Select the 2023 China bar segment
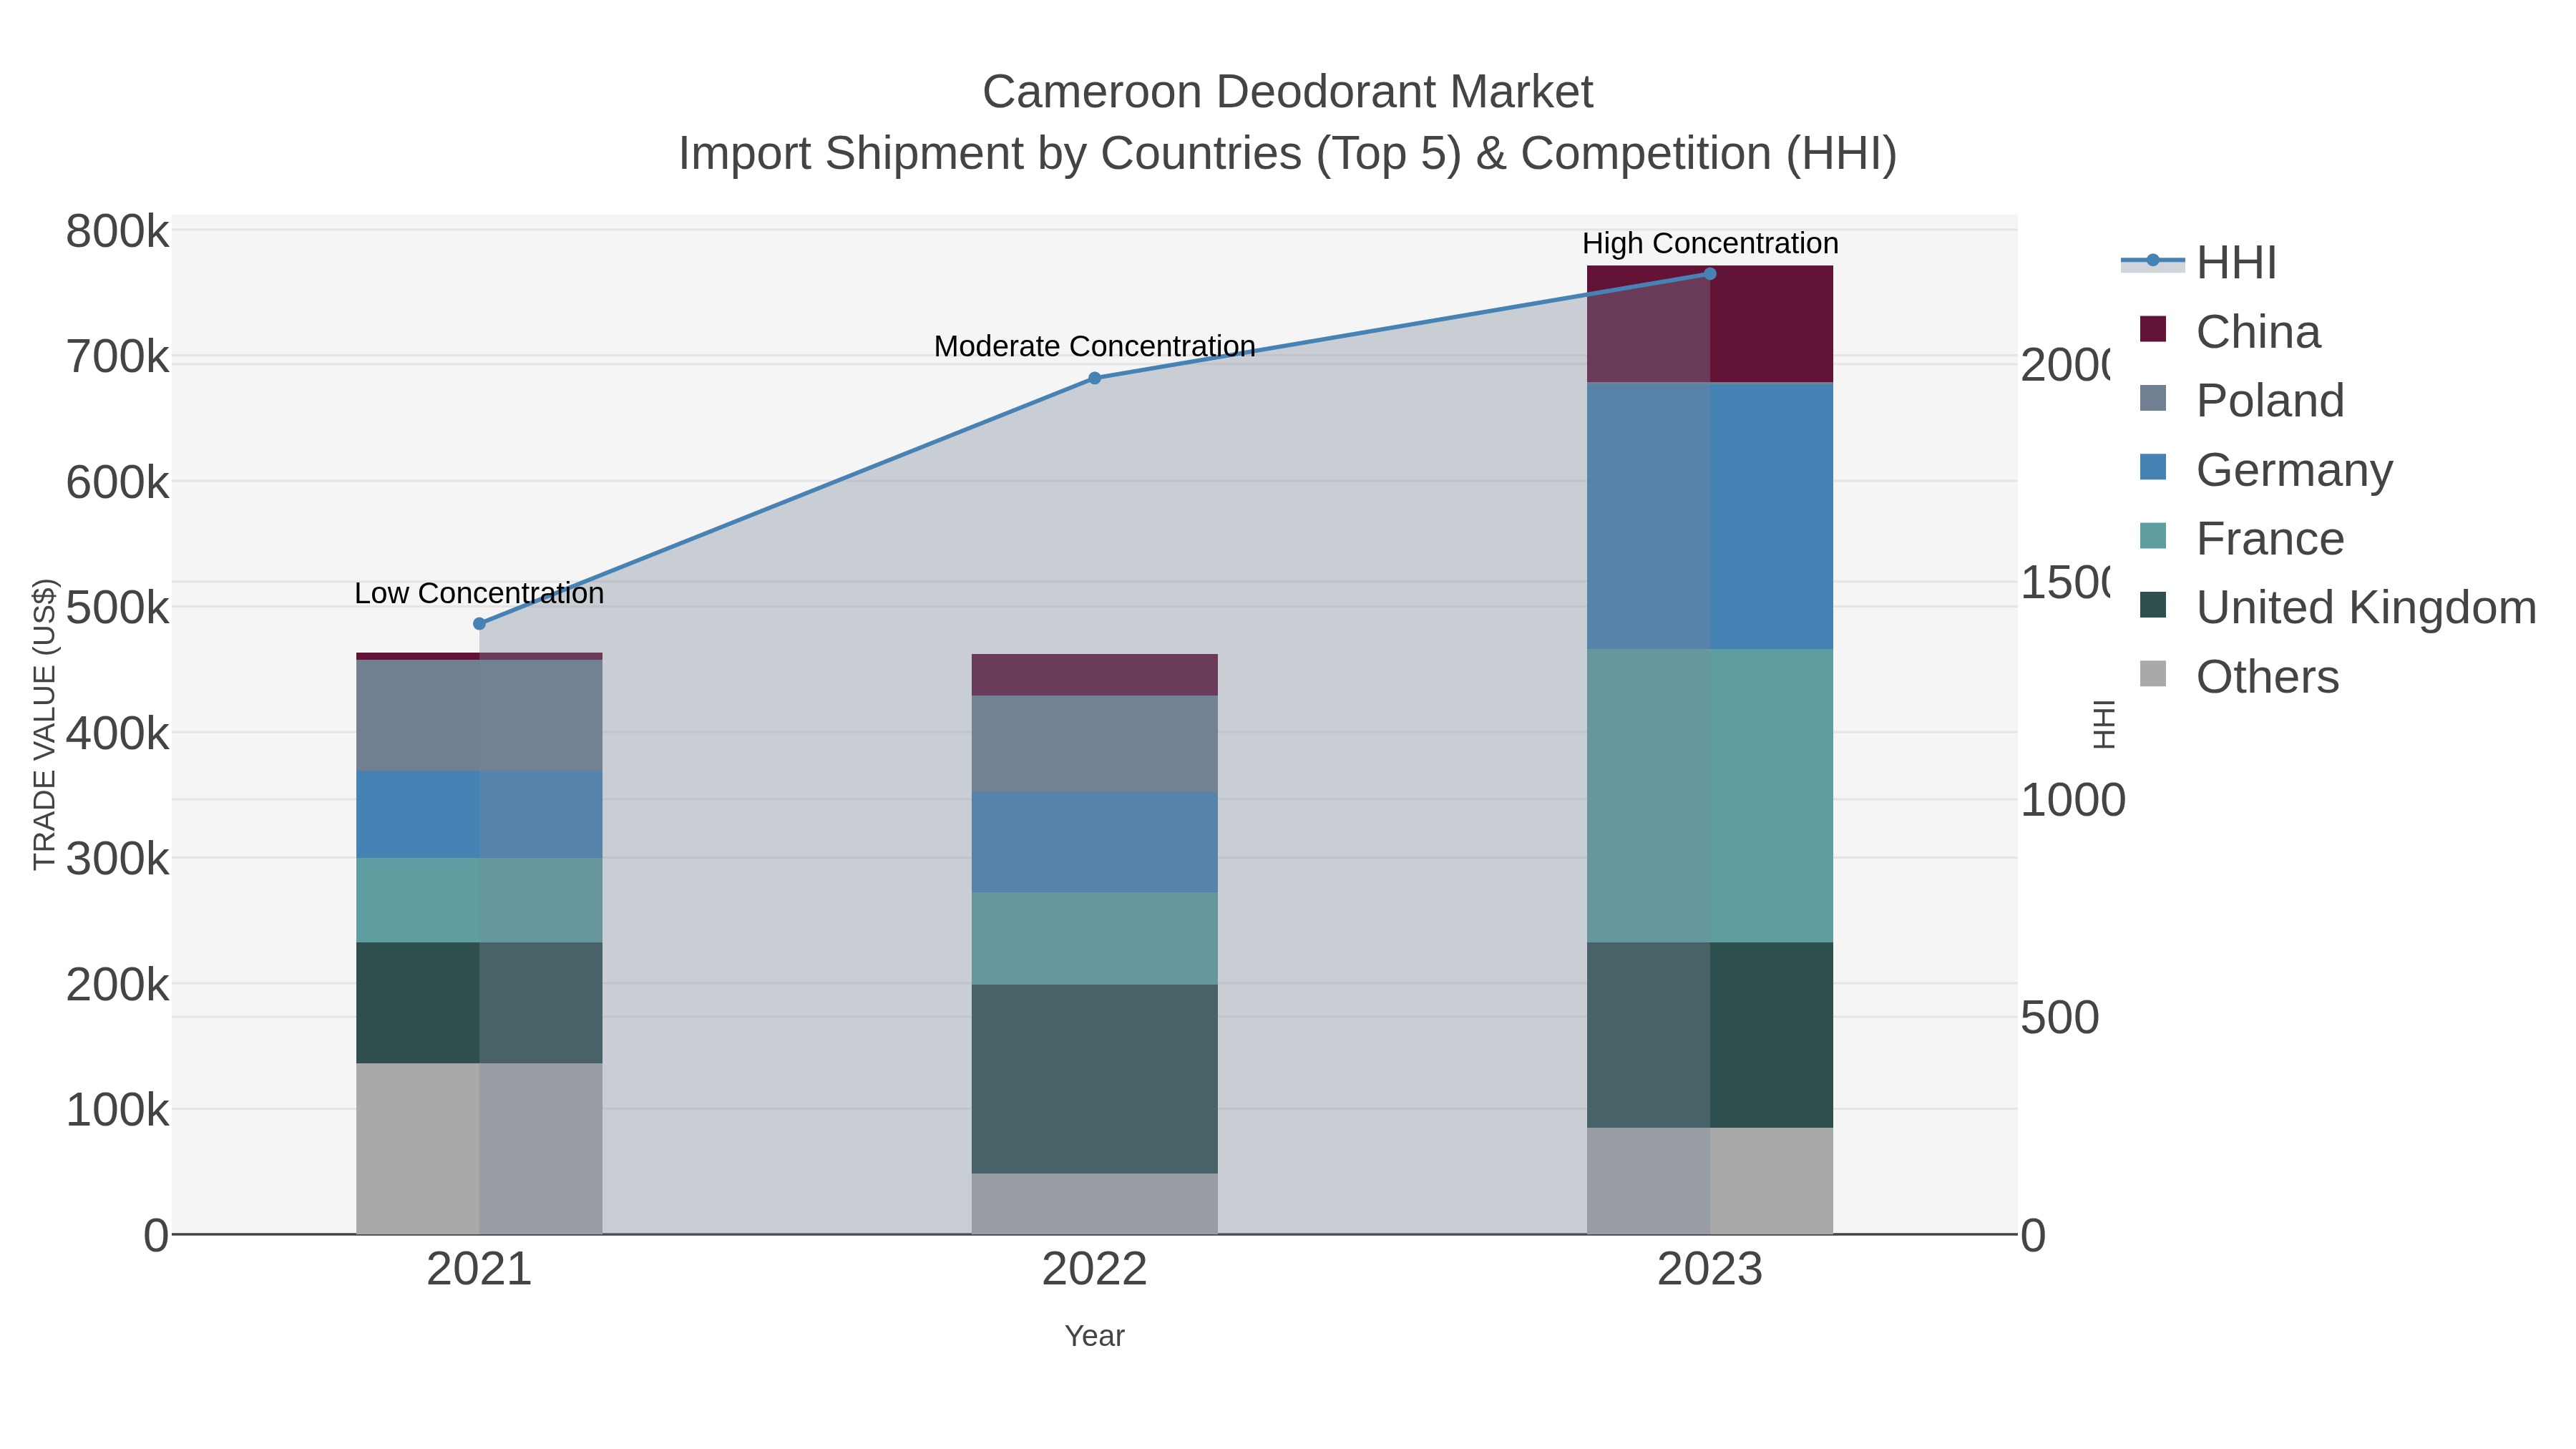Viewport: 2576px width, 1449px height. pyautogui.click(x=1710, y=324)
